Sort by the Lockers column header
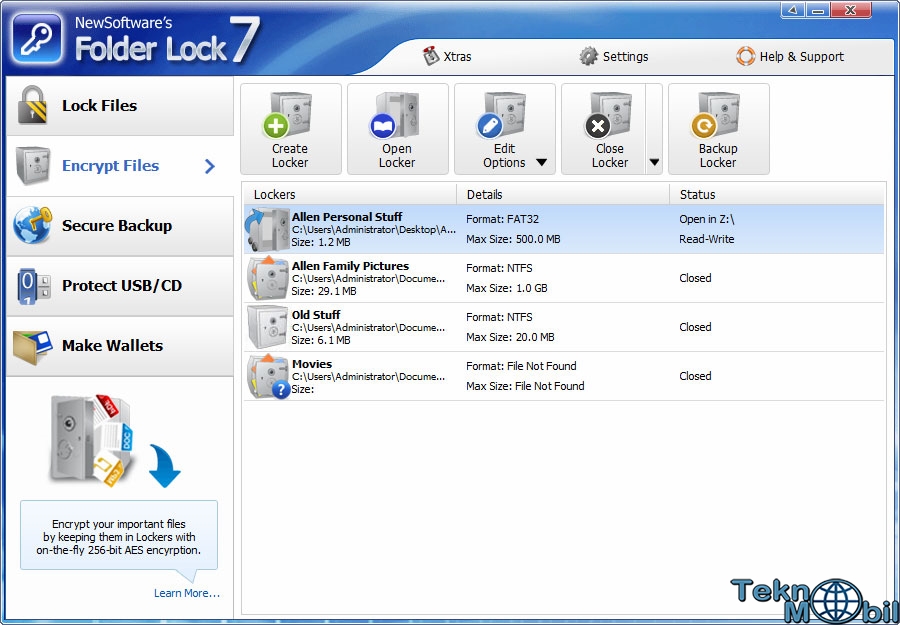Image resolution: width=900 pixels, height=625 pixels. tap(350, 195)
